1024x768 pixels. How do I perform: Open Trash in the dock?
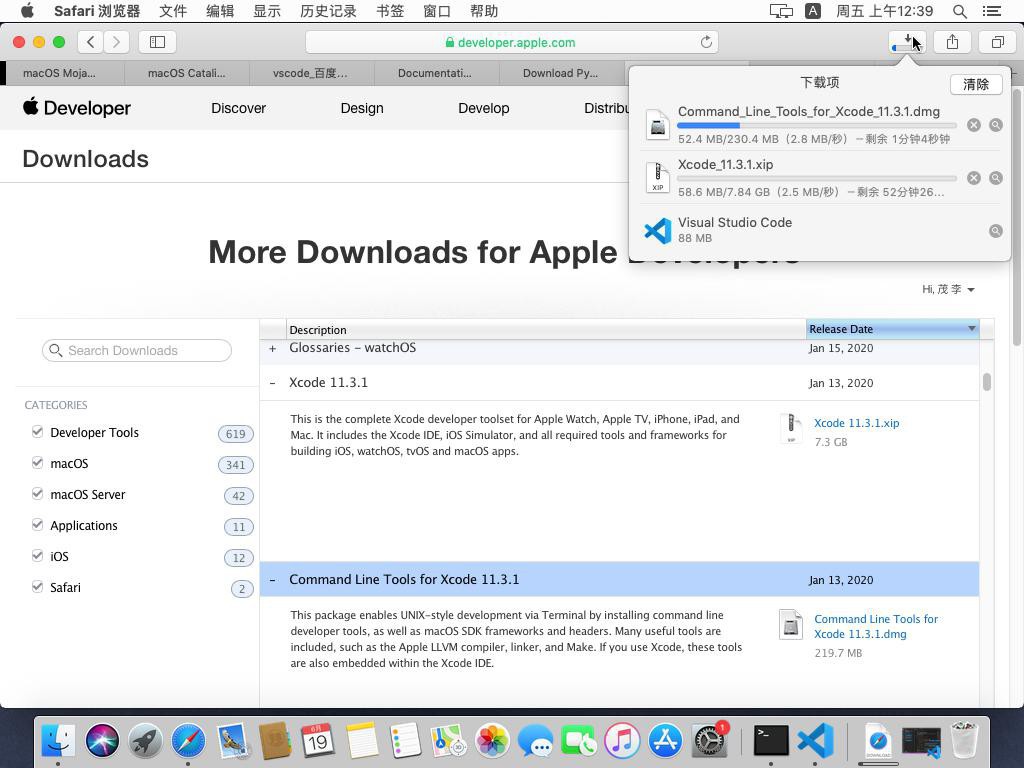coord(964,741)
